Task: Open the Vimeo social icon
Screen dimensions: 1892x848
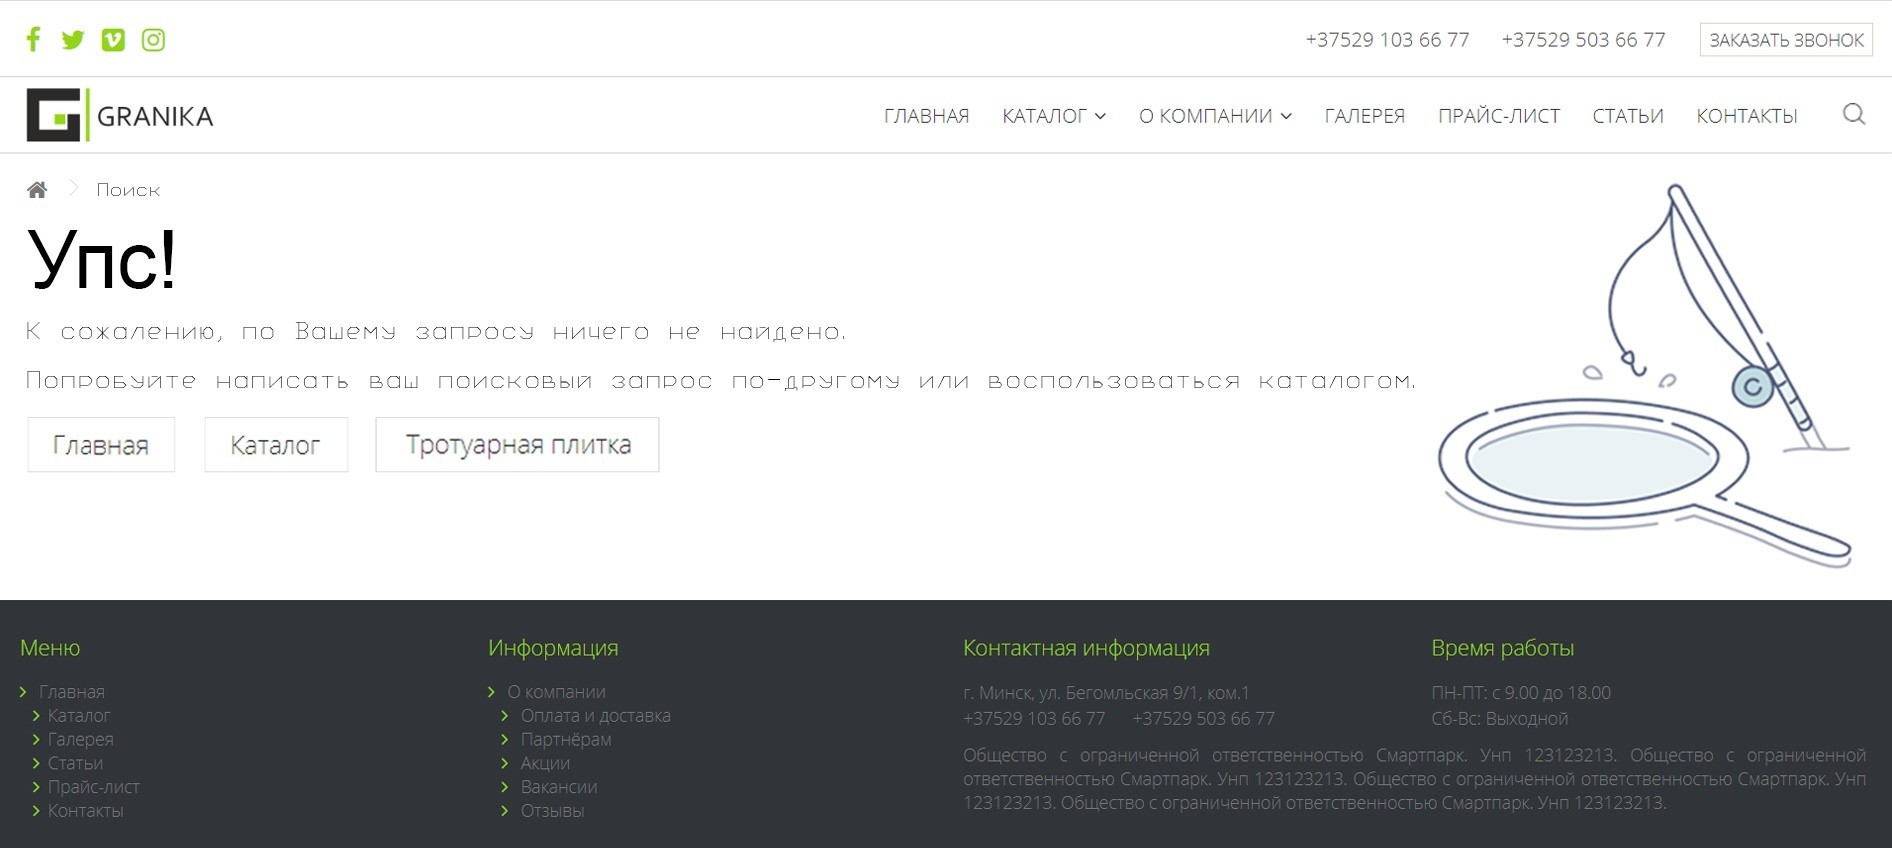Action: (x=113, y=40)
